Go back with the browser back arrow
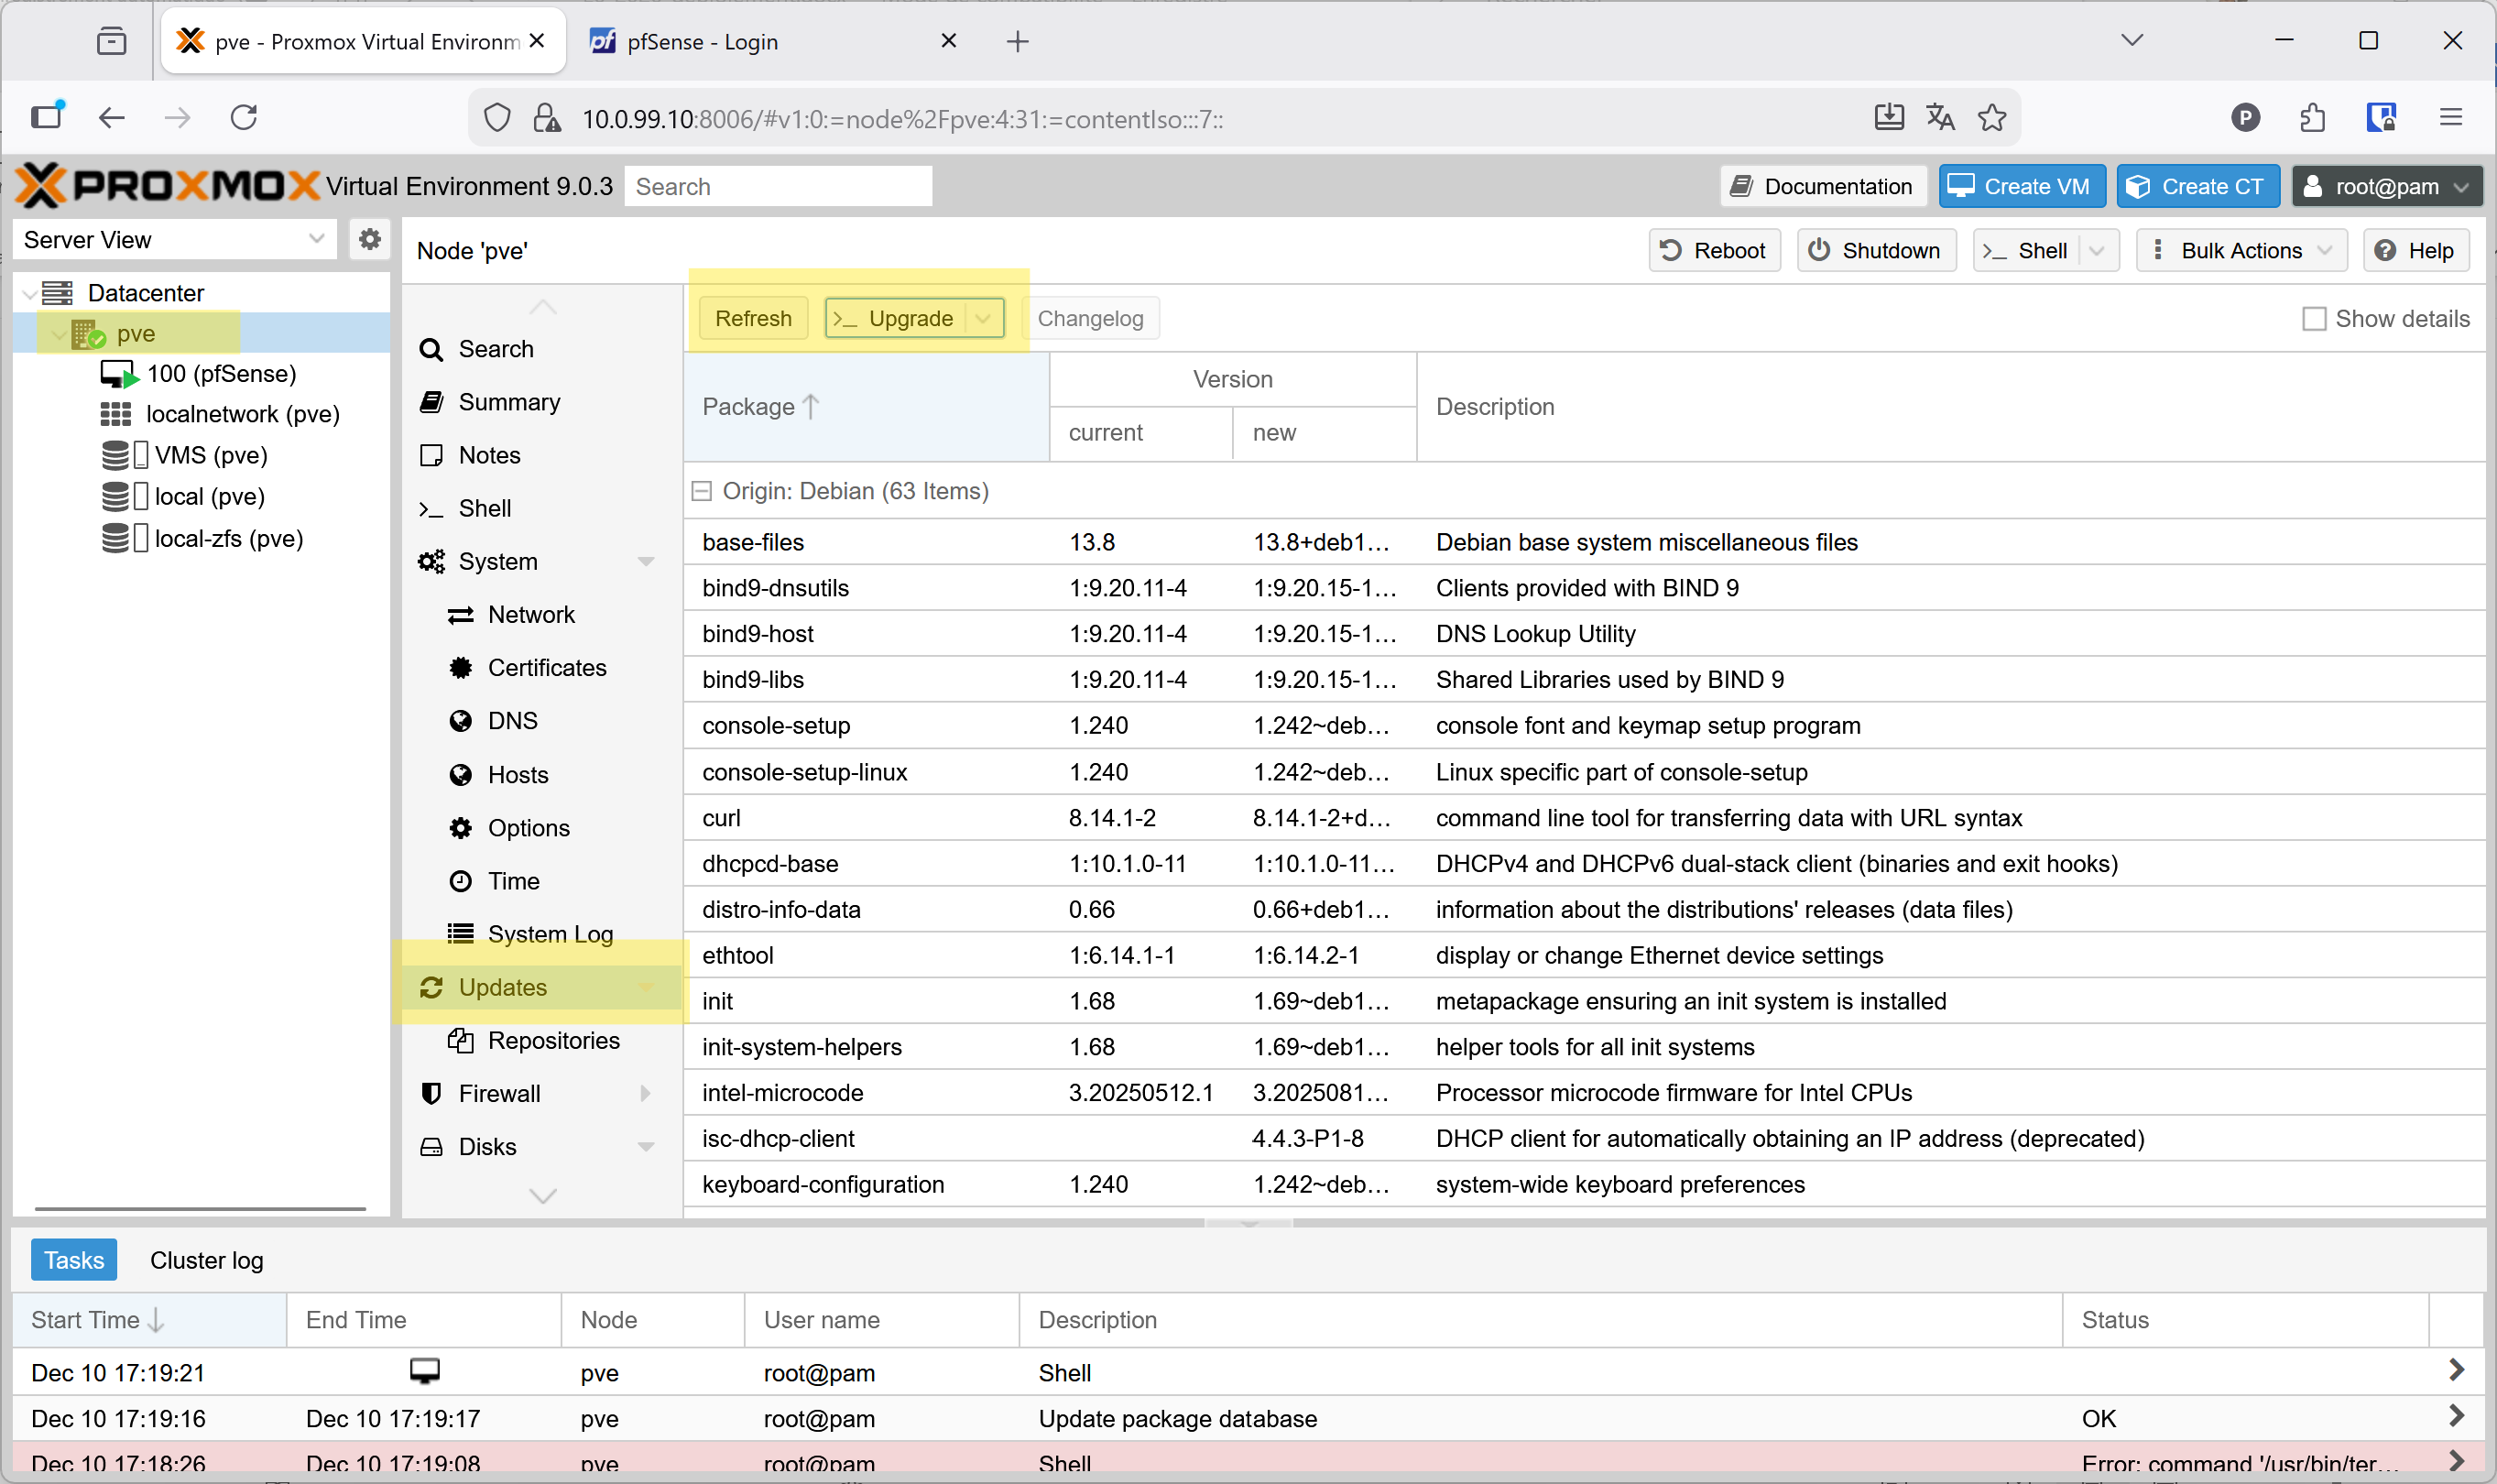 (111, 118)
